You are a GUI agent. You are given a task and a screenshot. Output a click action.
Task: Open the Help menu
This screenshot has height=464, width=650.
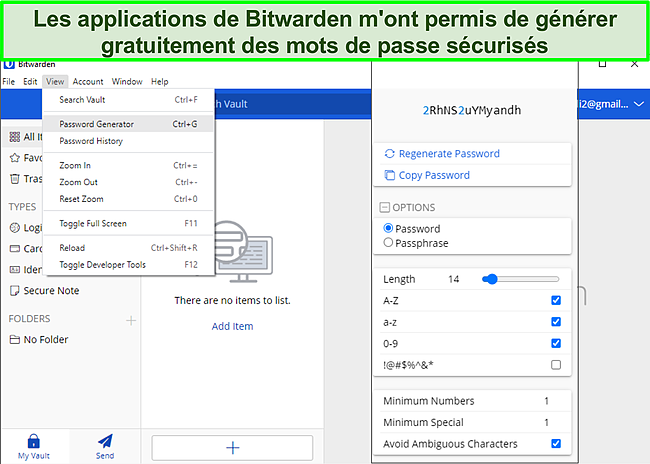pos(160,81)
